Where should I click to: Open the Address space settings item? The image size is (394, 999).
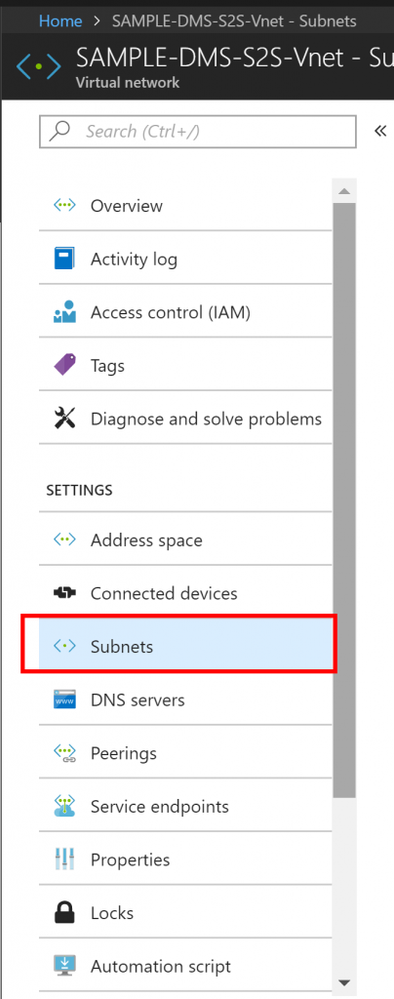[186, 540]
